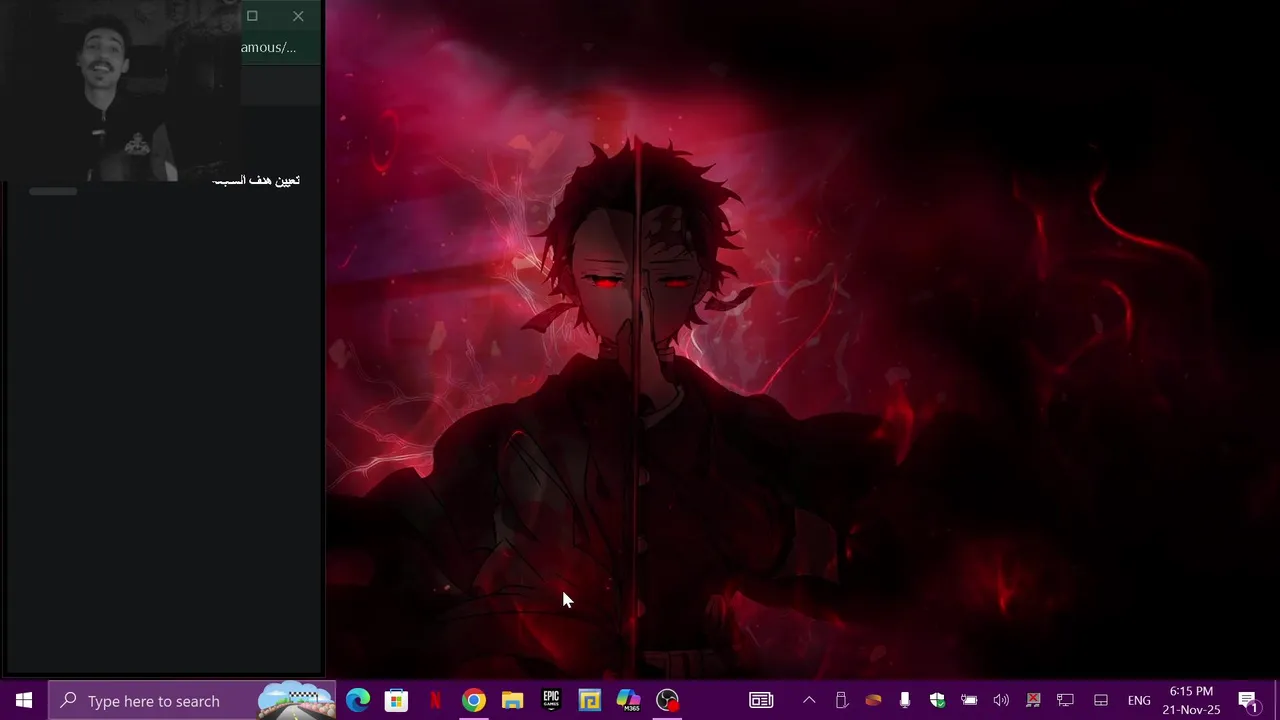
Task: Open File Explorer from the taskbar
Action: tap(512, 701)
